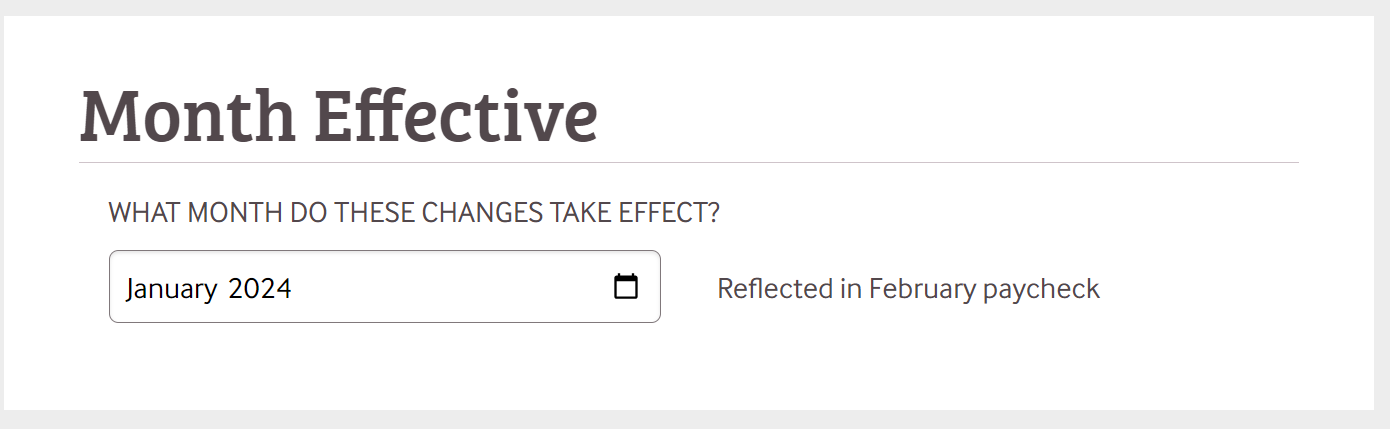
Task: Click the word "February" in the note
Action: coord(923,289)
